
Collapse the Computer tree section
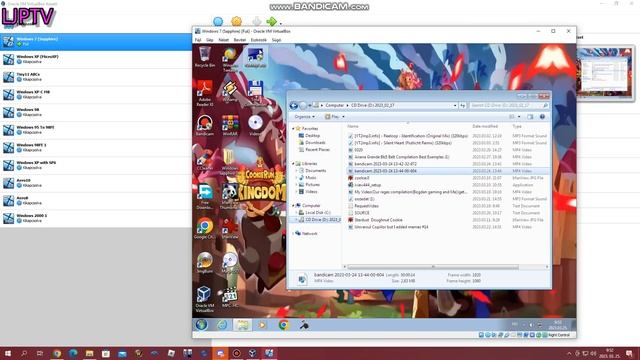tap(293, 205)
